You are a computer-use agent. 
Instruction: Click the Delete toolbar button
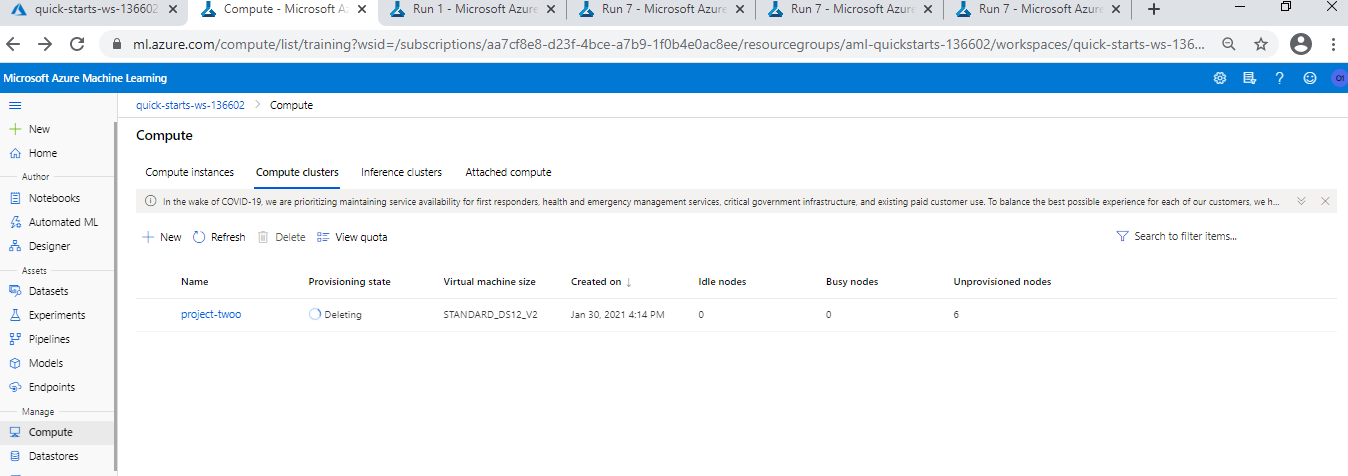[x=281, y=237]
